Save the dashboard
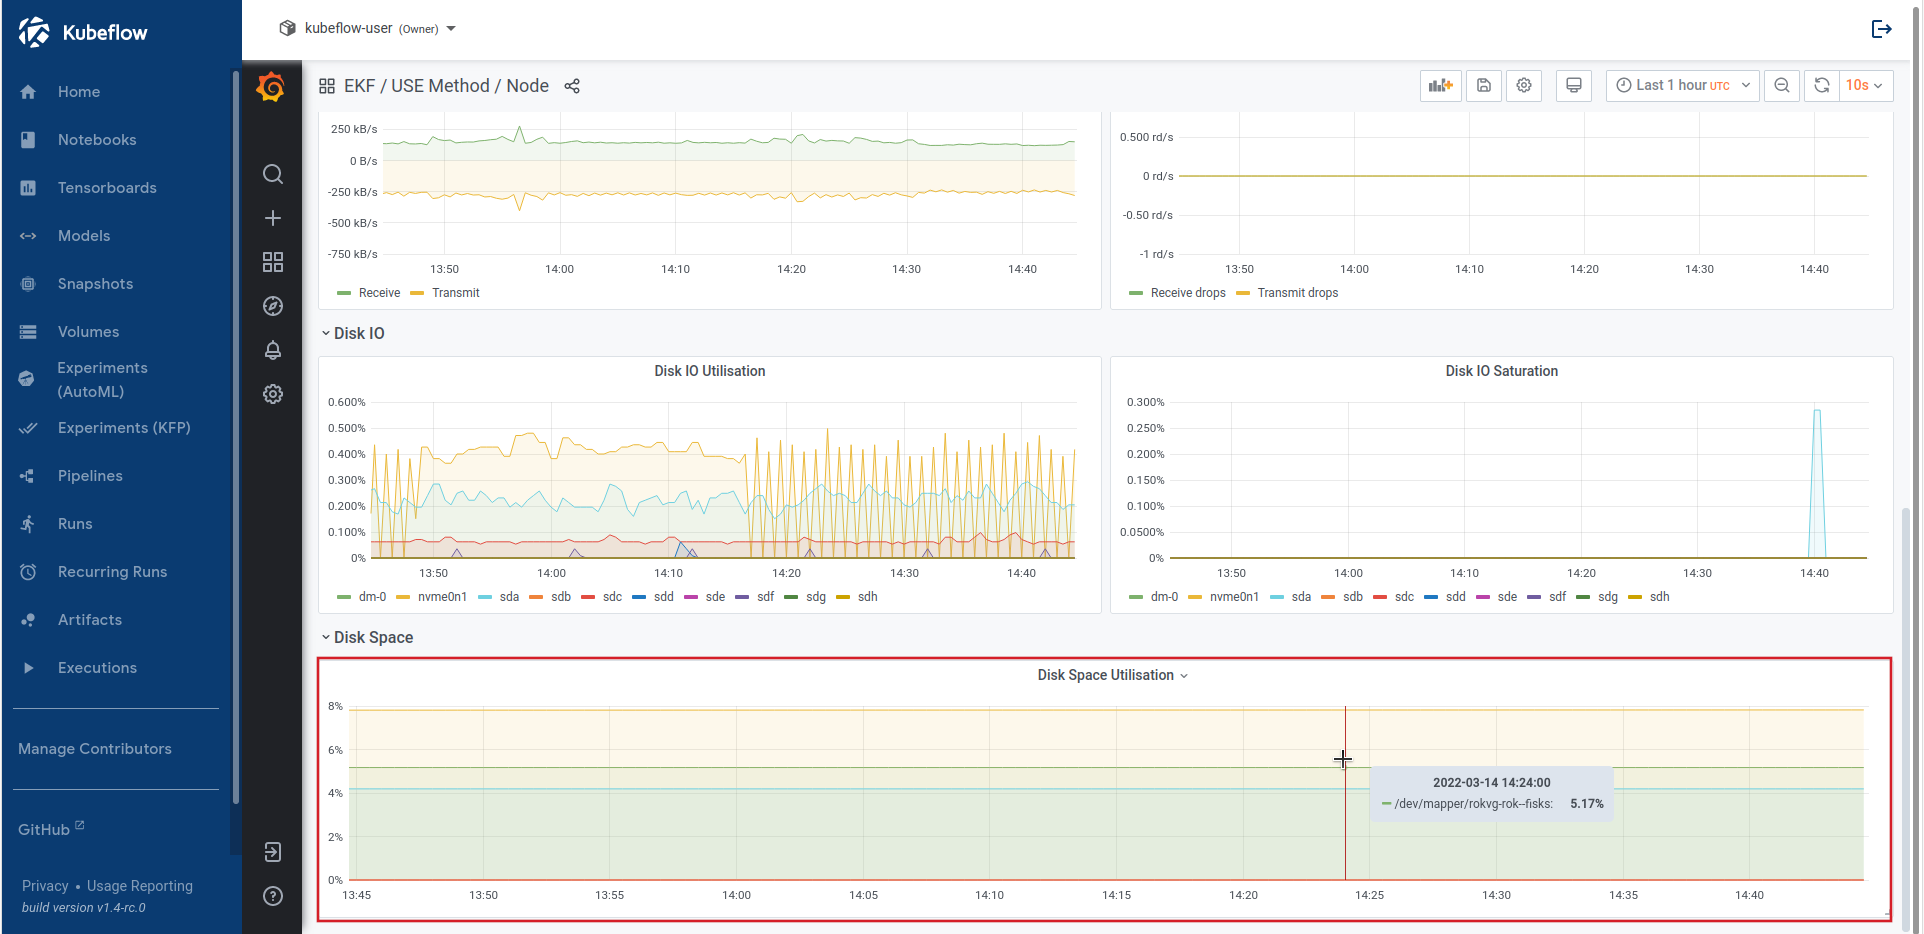Image resolution: width=1924 pixels, height=934 pixels. click(x=1484, y=86)
